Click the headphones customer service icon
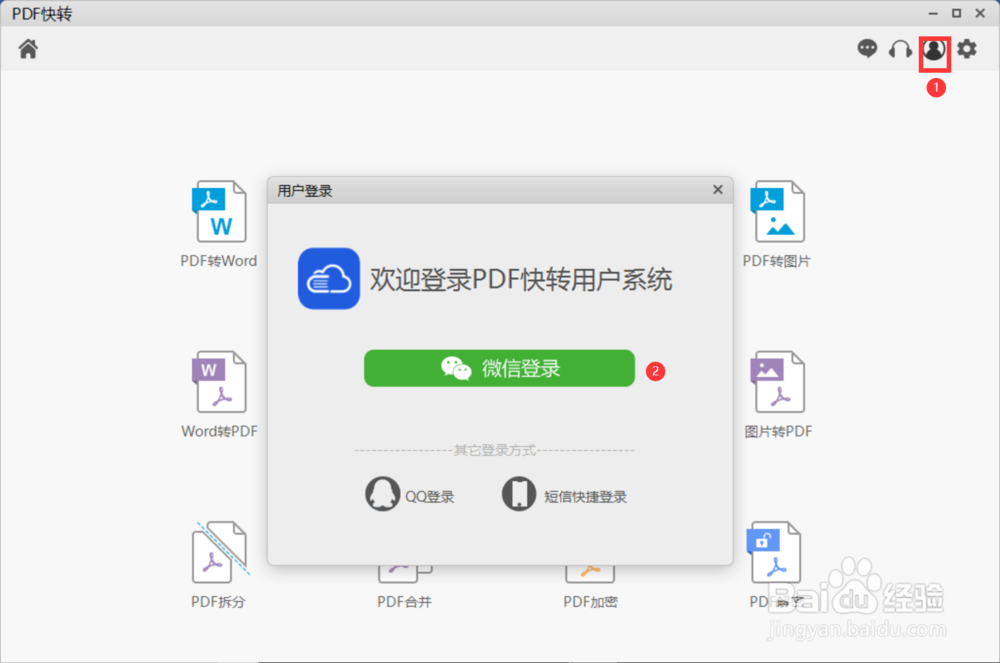 tap(899, 48)
